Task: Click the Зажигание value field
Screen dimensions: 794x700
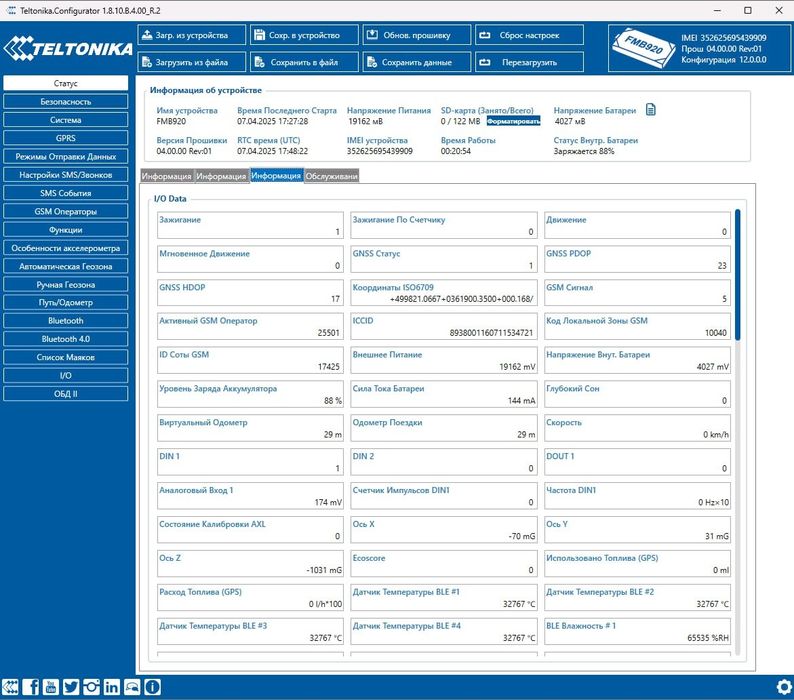Action: point(250,225)
